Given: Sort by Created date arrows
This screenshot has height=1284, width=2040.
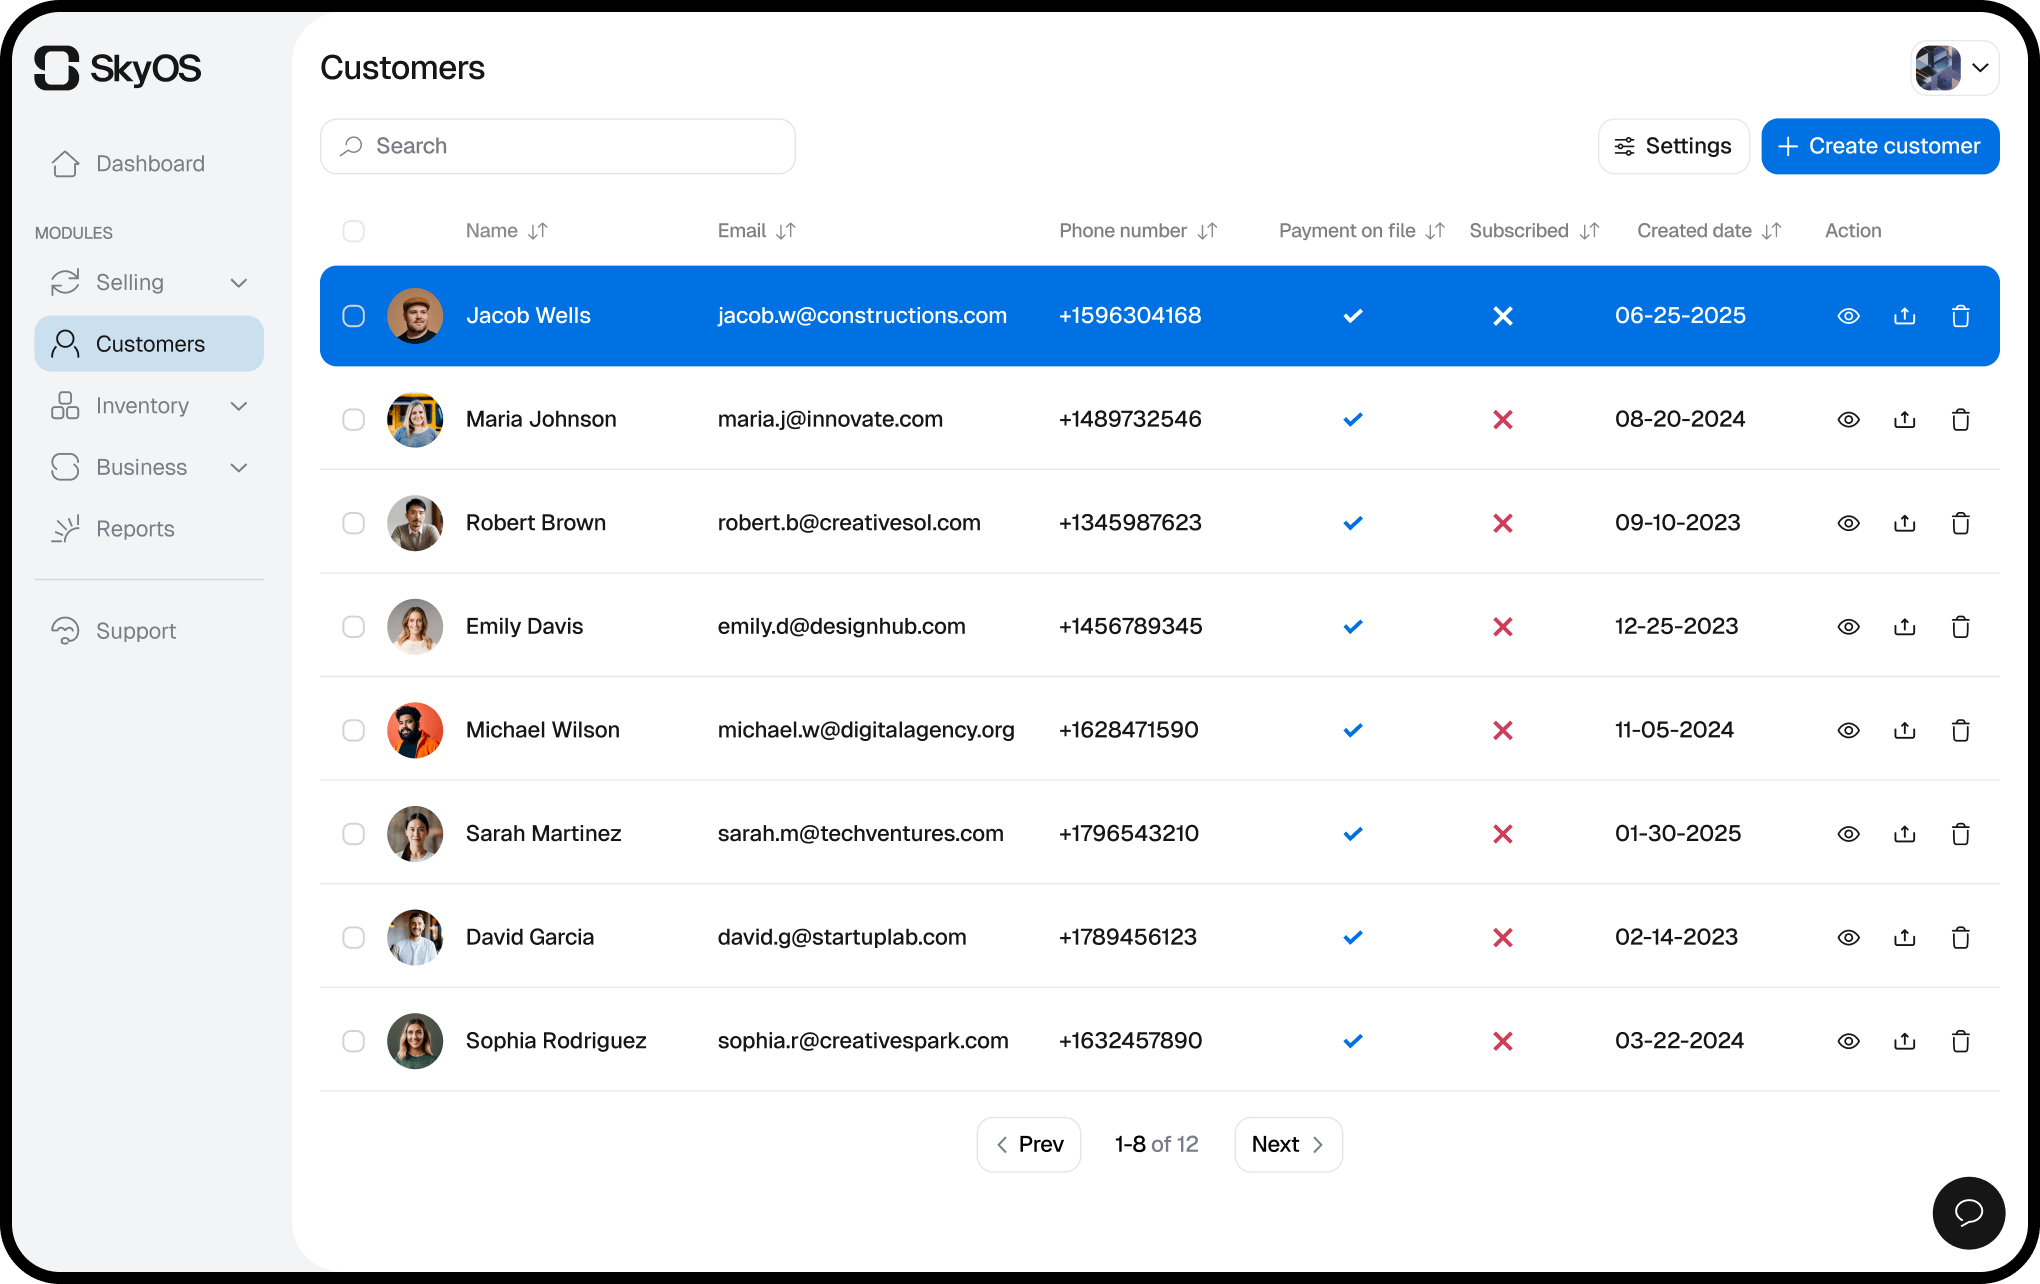Looking at the screenshot, I should (1772, 231).
